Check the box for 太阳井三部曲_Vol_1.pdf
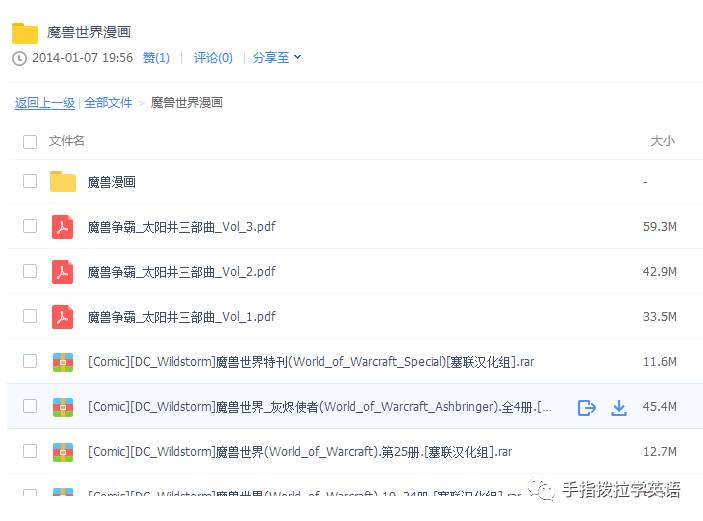 tap(30, 316)
